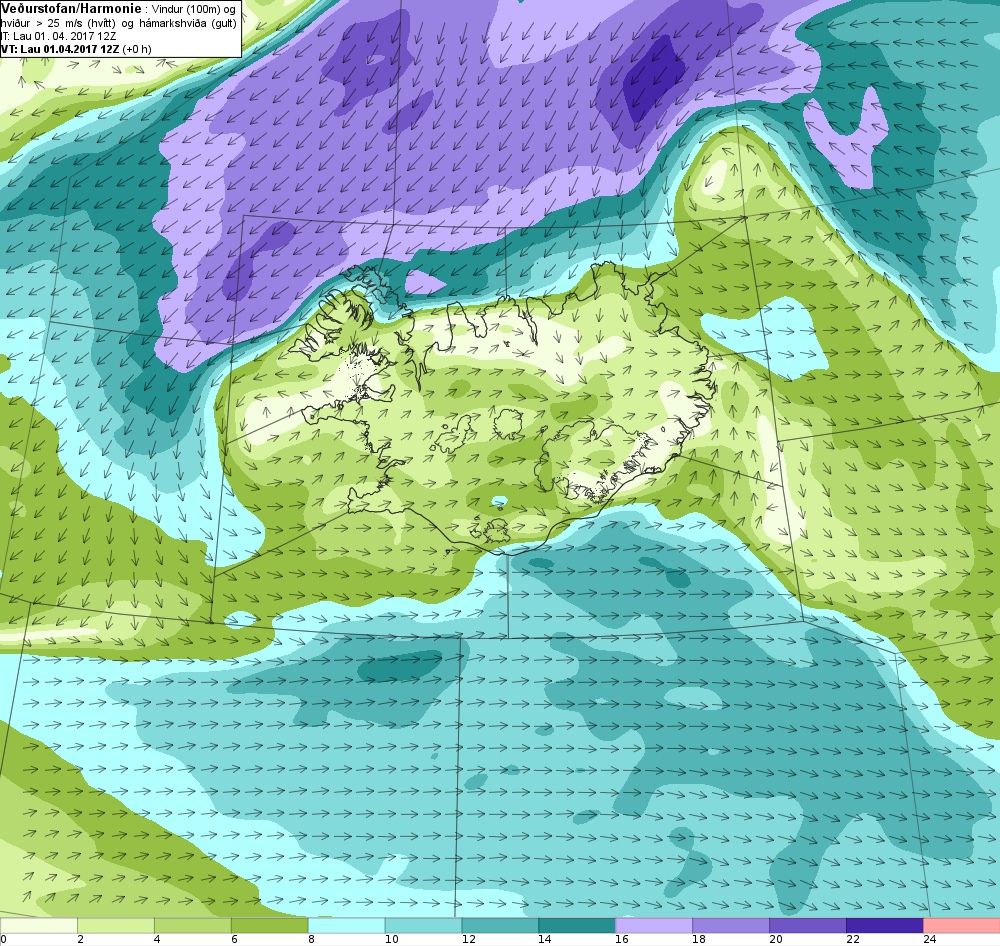The height and width of the screenshot is (946, 1000).
Task: Click the medium purple 18–20 m/s legend swatch
Action: 731,925
